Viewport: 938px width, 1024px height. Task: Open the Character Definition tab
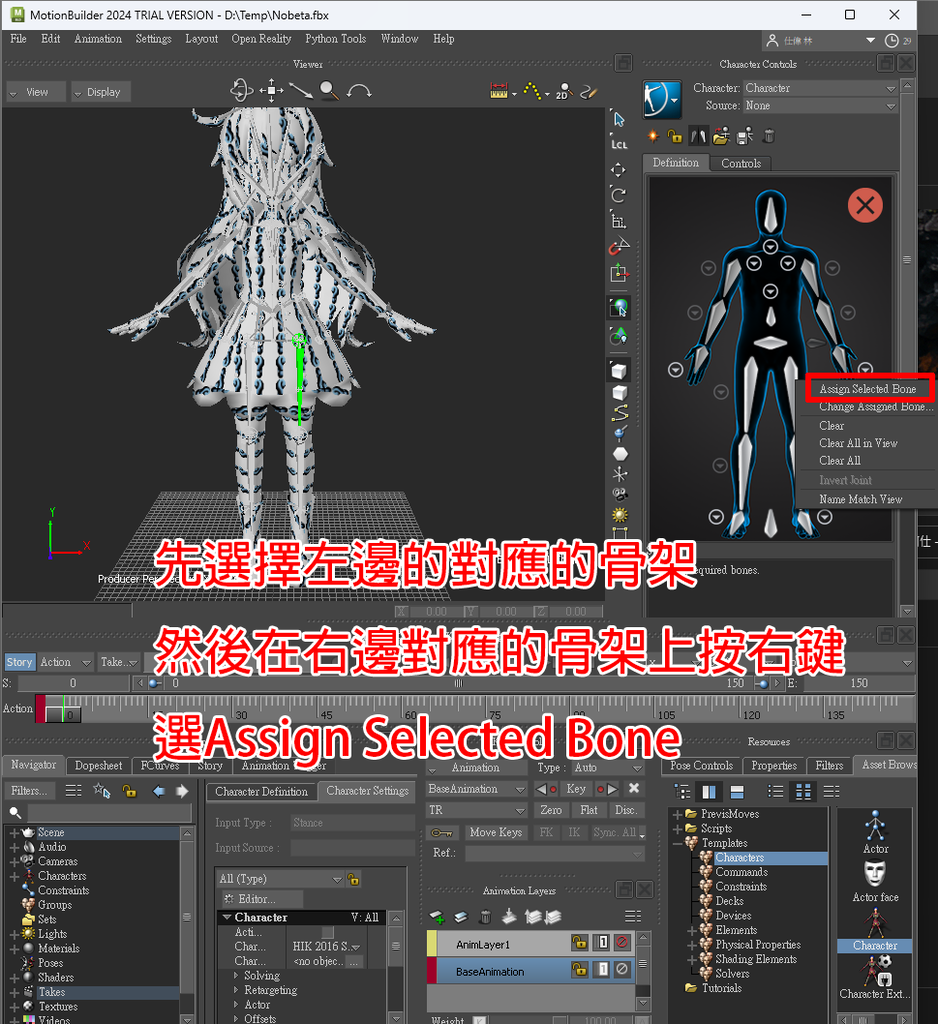coord(261,792)
